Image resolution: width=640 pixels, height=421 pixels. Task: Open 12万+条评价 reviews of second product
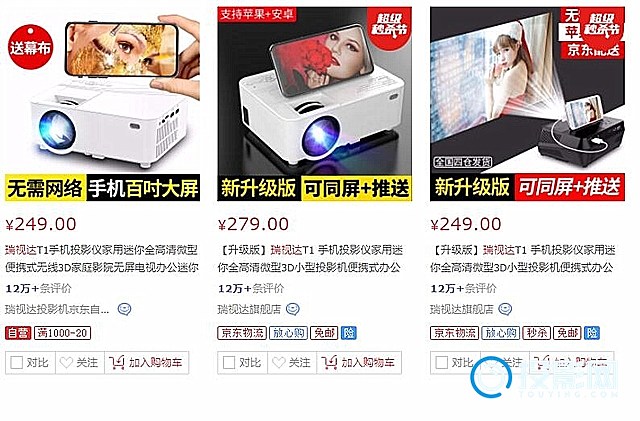pyautogui.click(x=251, y=288)
